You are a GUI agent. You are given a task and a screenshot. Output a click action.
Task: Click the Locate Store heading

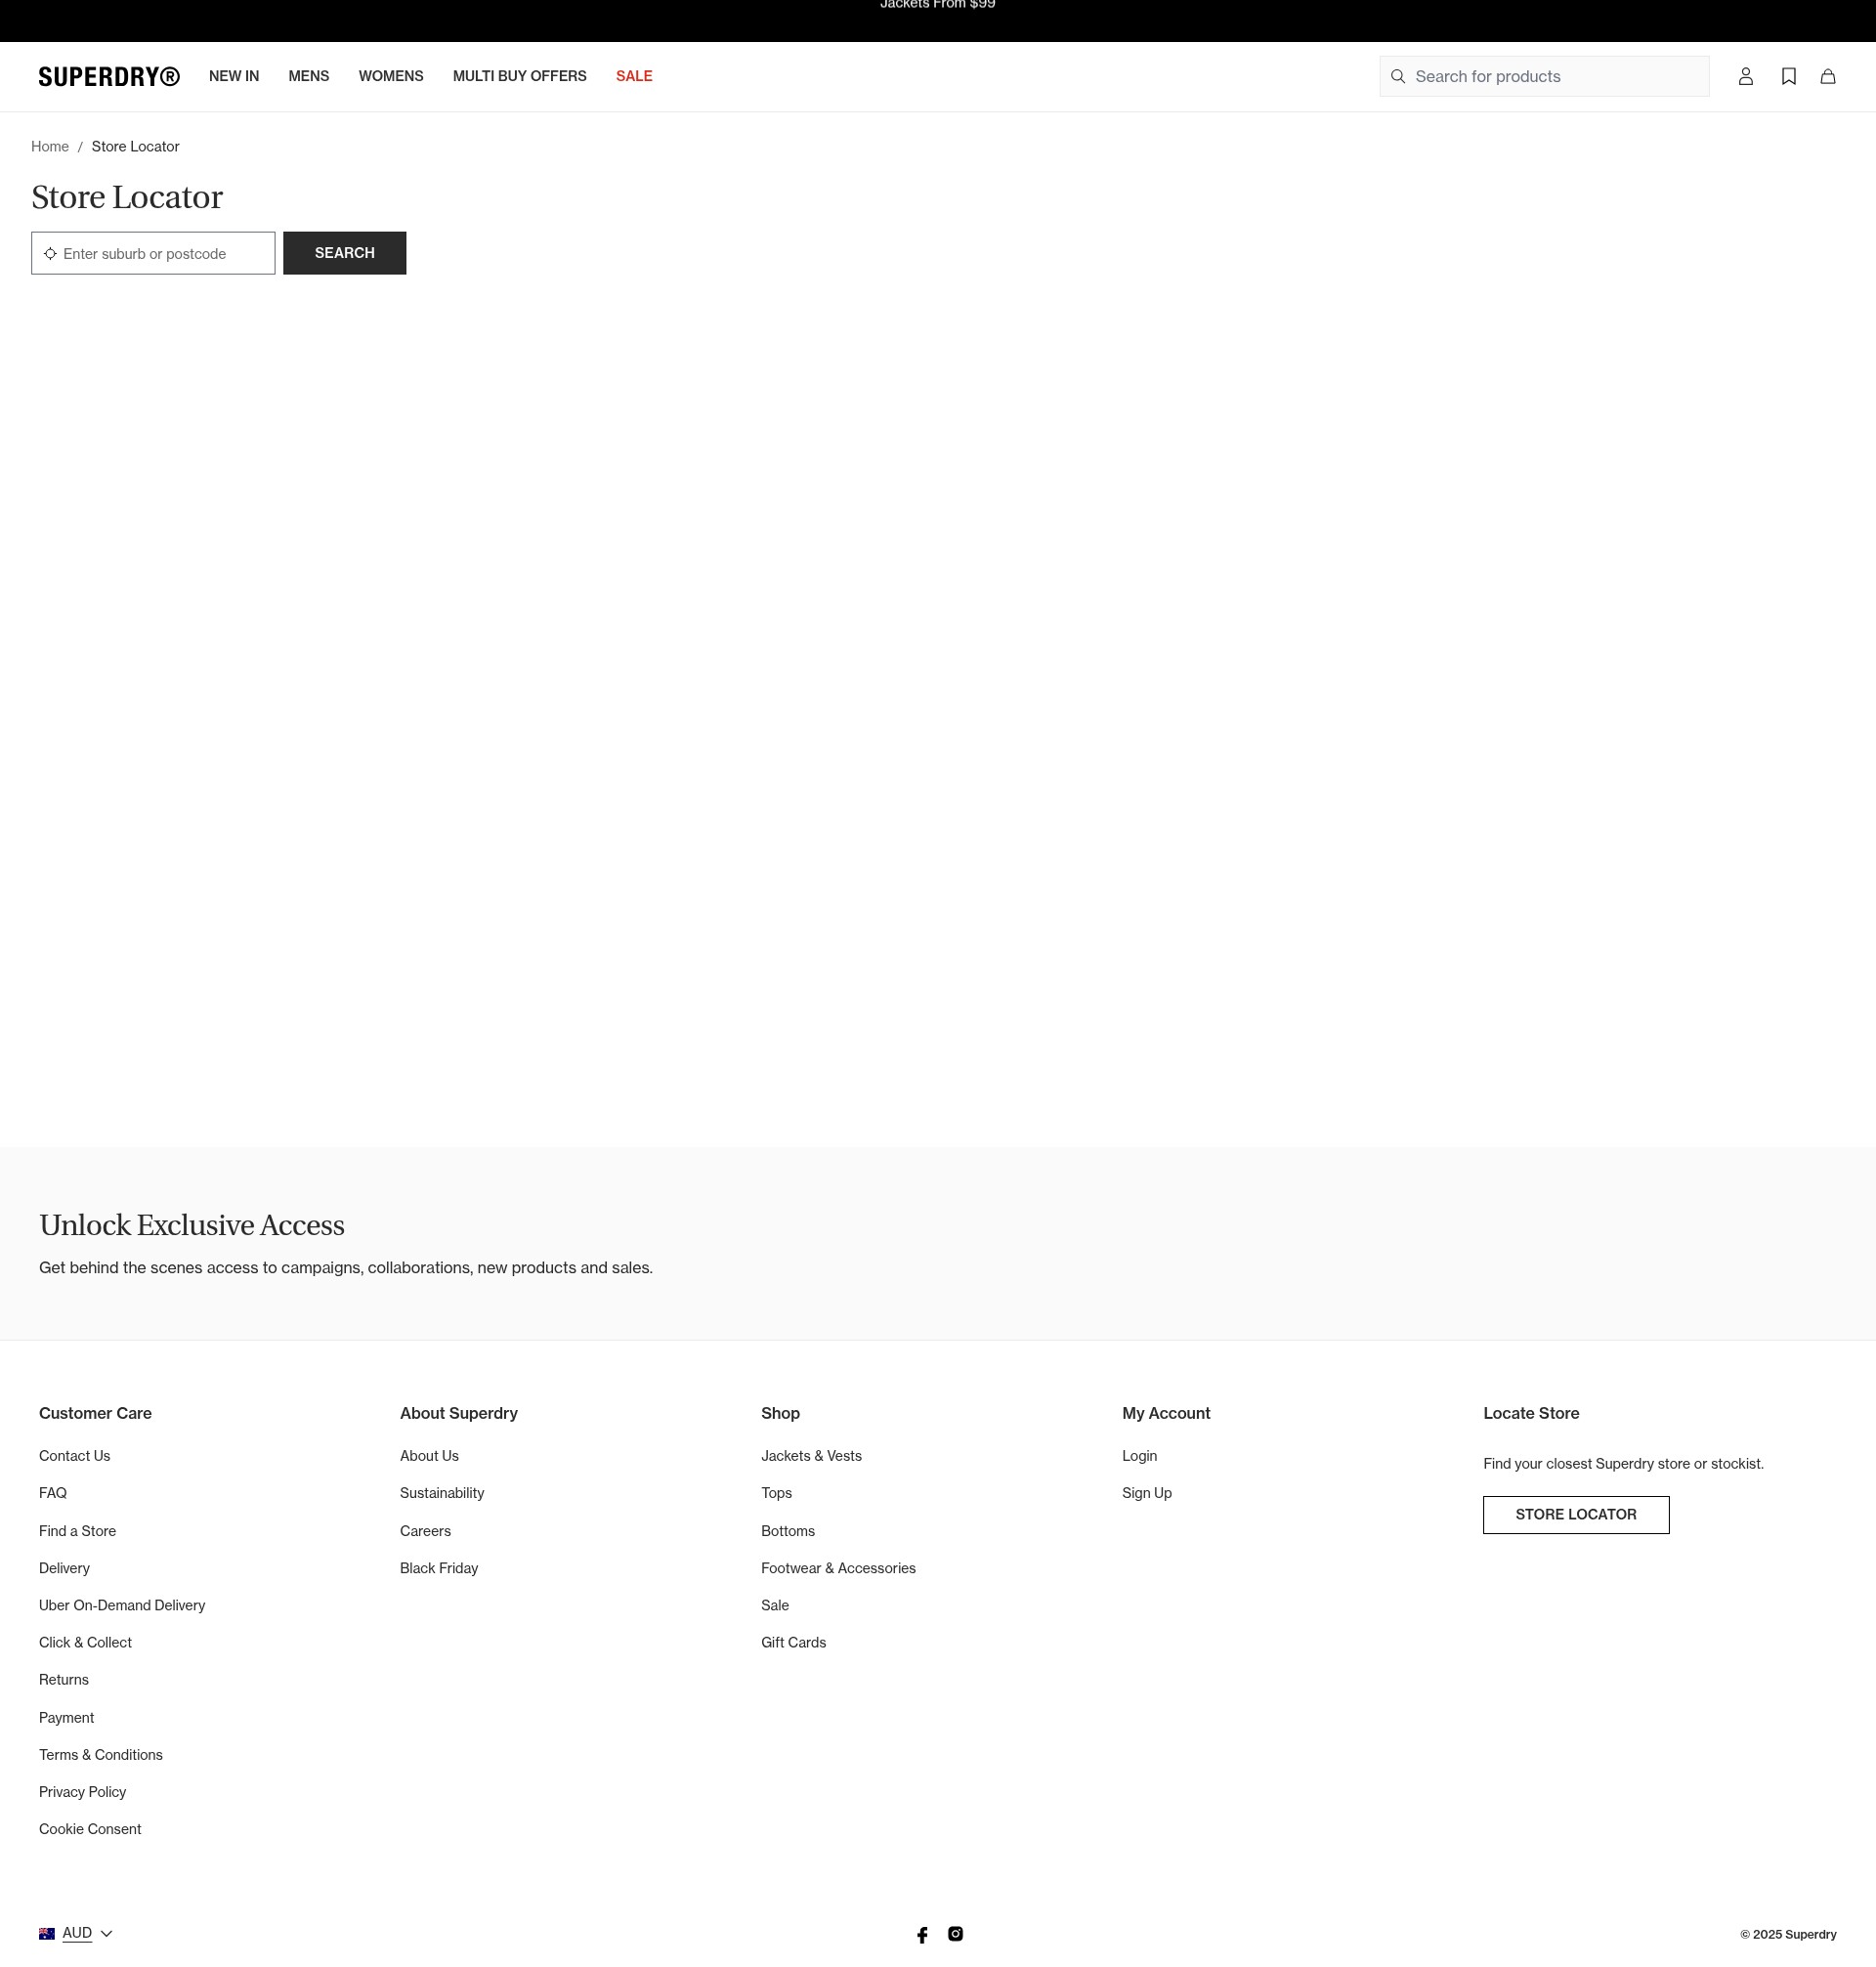(1531, 1413)
